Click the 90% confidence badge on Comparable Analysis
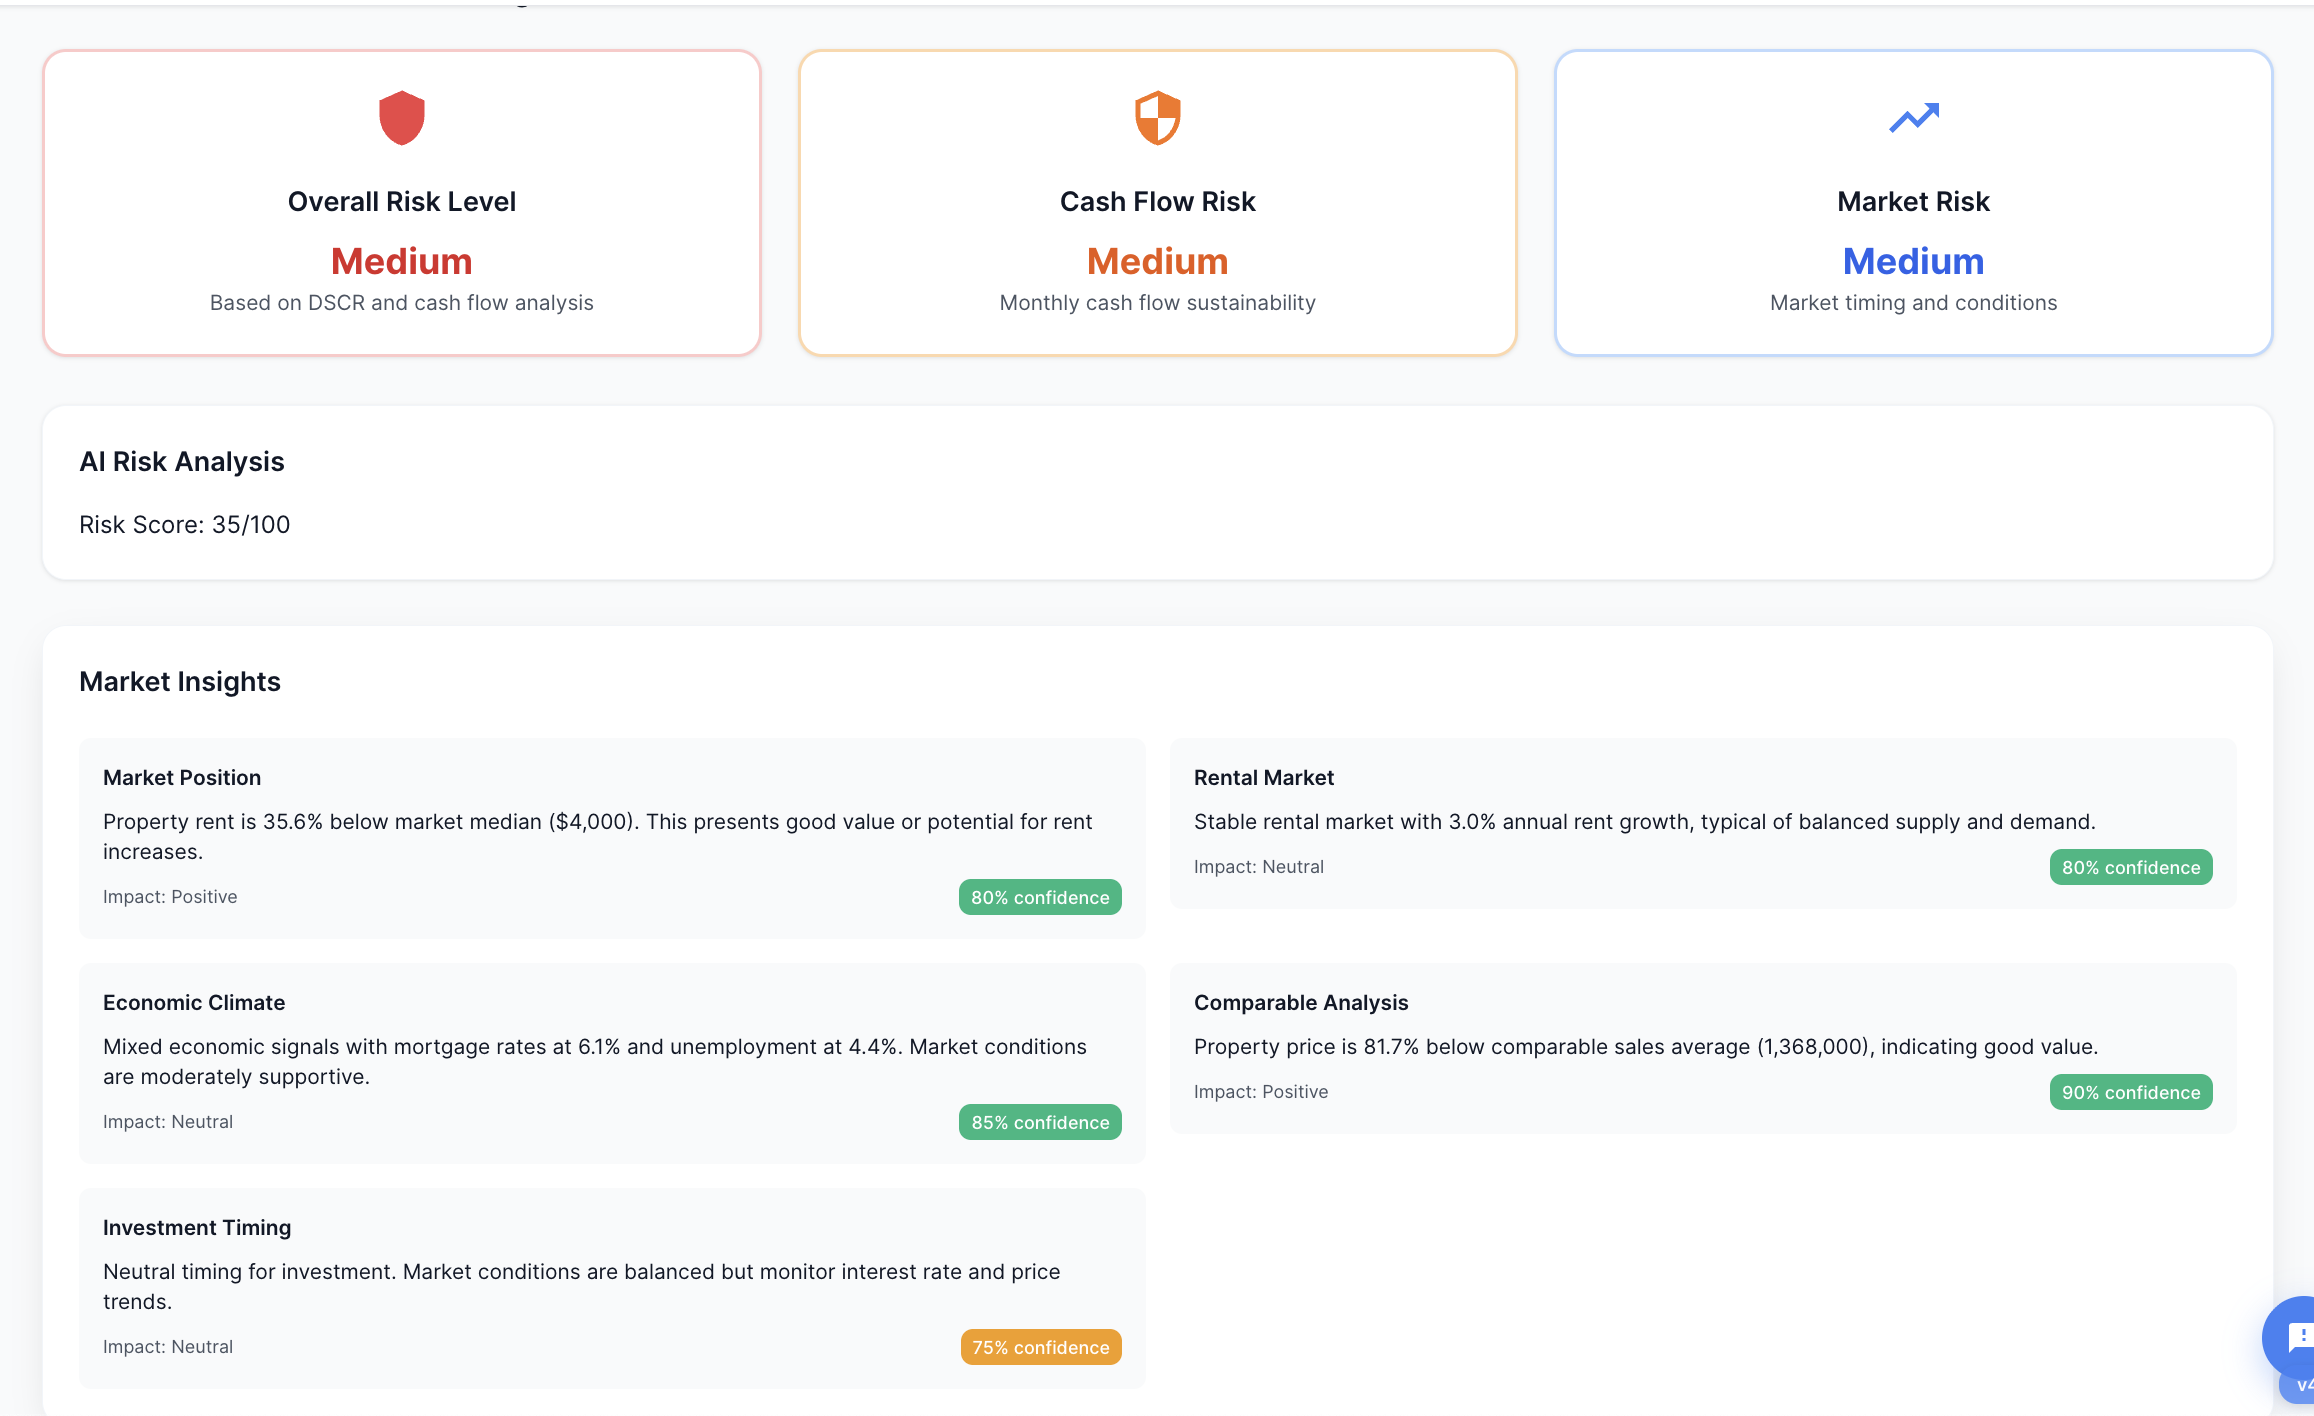 [x=2130, y=1091]
